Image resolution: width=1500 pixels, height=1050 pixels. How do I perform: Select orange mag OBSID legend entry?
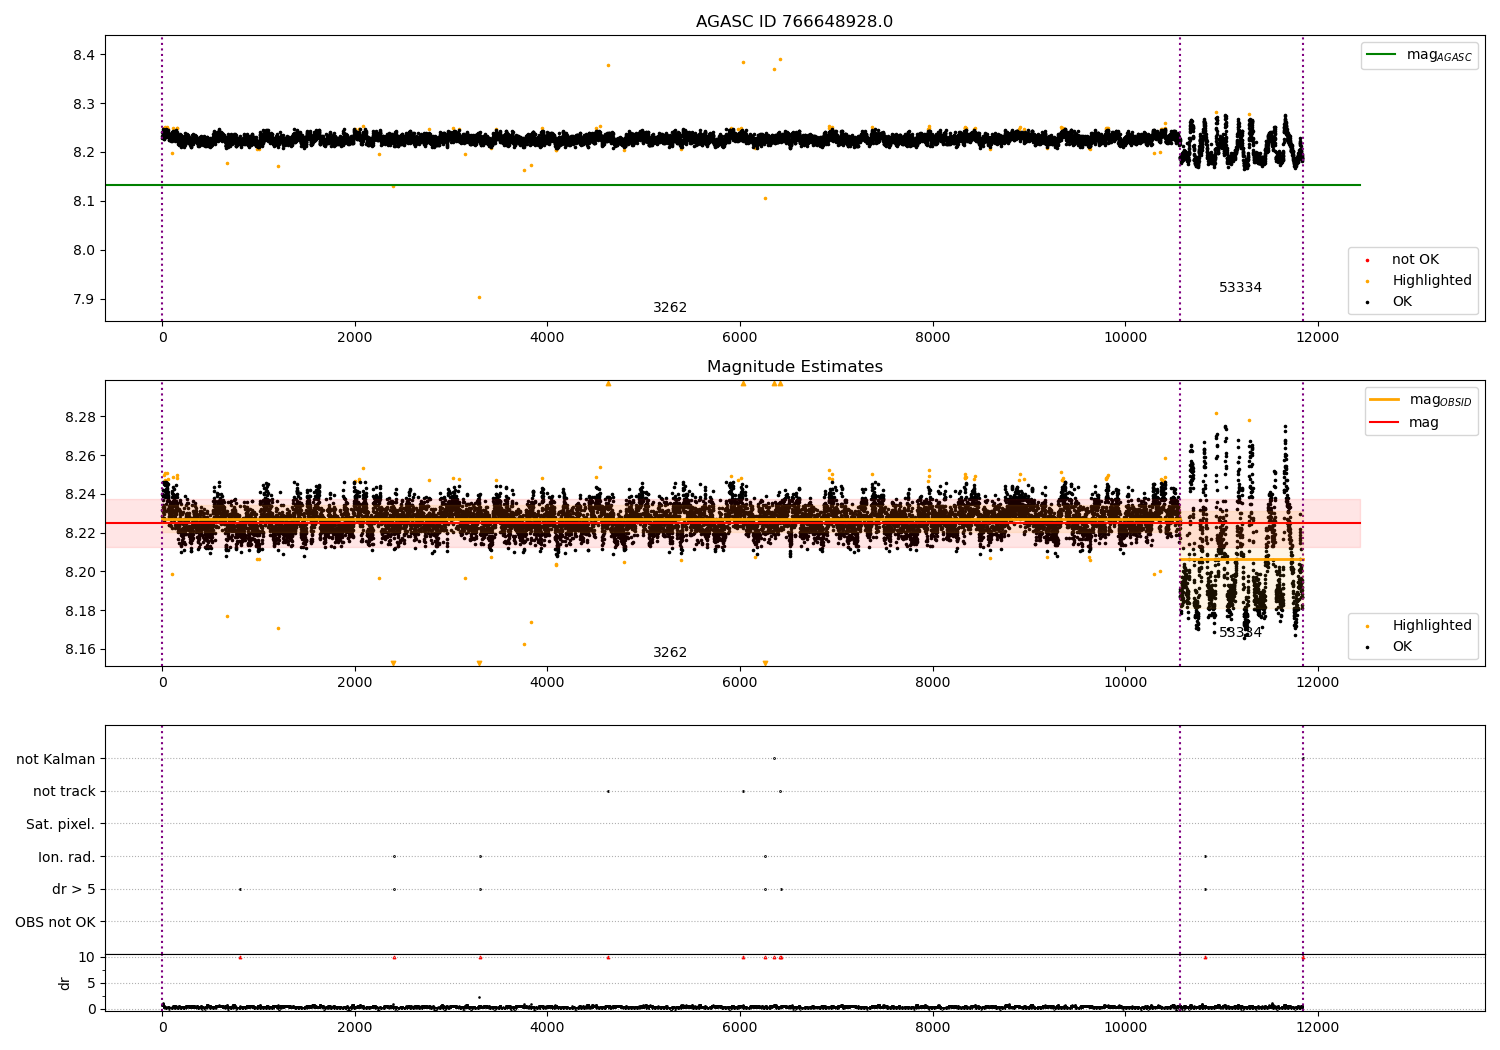[1421, 400]
